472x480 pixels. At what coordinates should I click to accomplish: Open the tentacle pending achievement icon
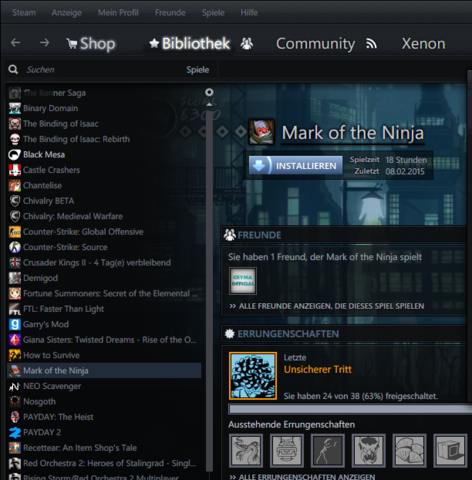[246, 450]
